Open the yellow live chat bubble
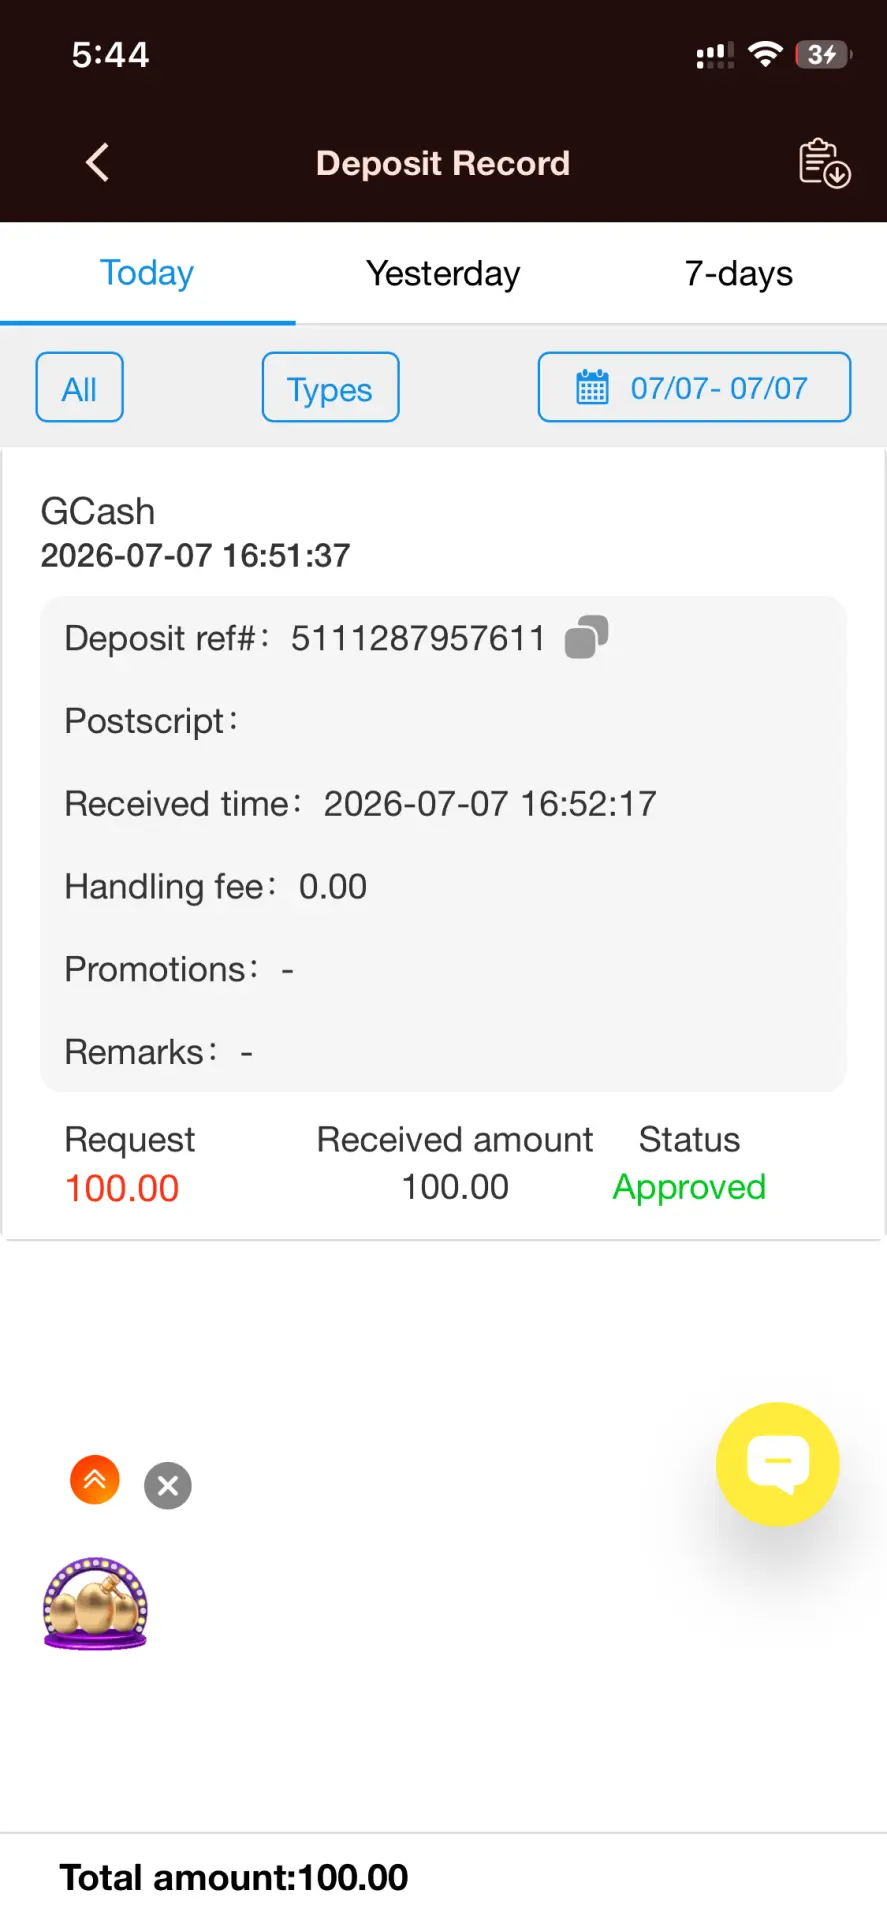887x1920 pixels. pos(777,1464)
